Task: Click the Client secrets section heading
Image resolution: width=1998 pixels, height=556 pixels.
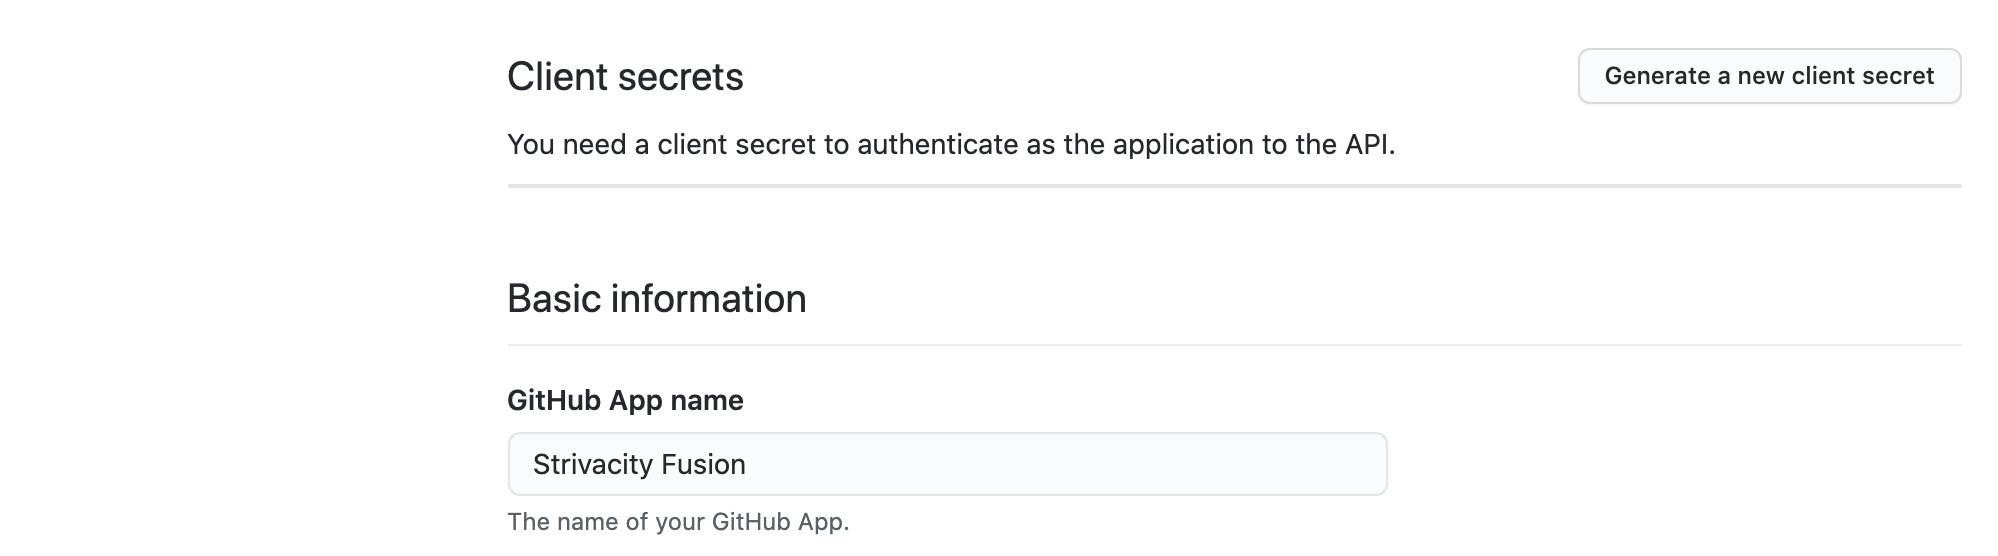Action: 625,77
